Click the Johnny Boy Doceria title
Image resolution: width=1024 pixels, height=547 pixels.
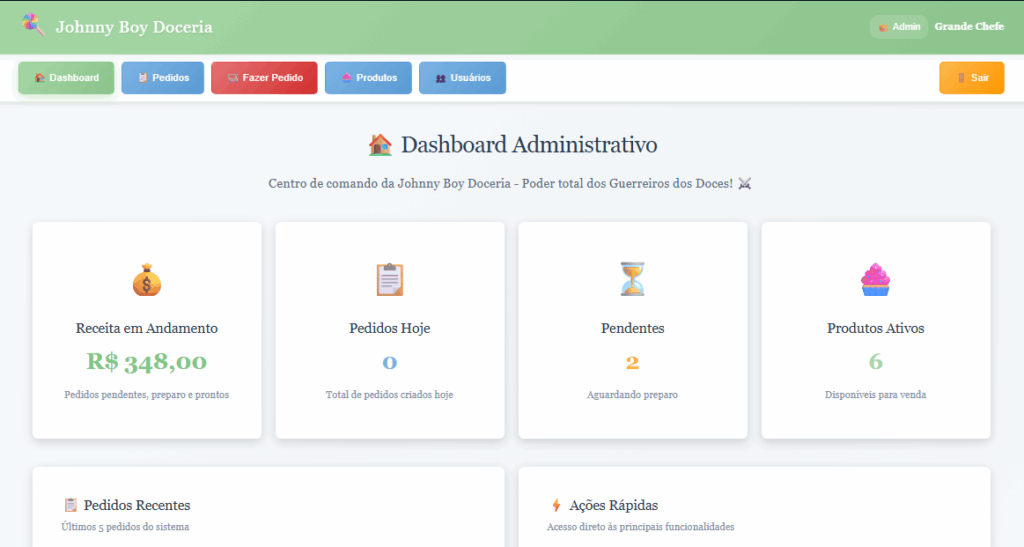[134, 27]
